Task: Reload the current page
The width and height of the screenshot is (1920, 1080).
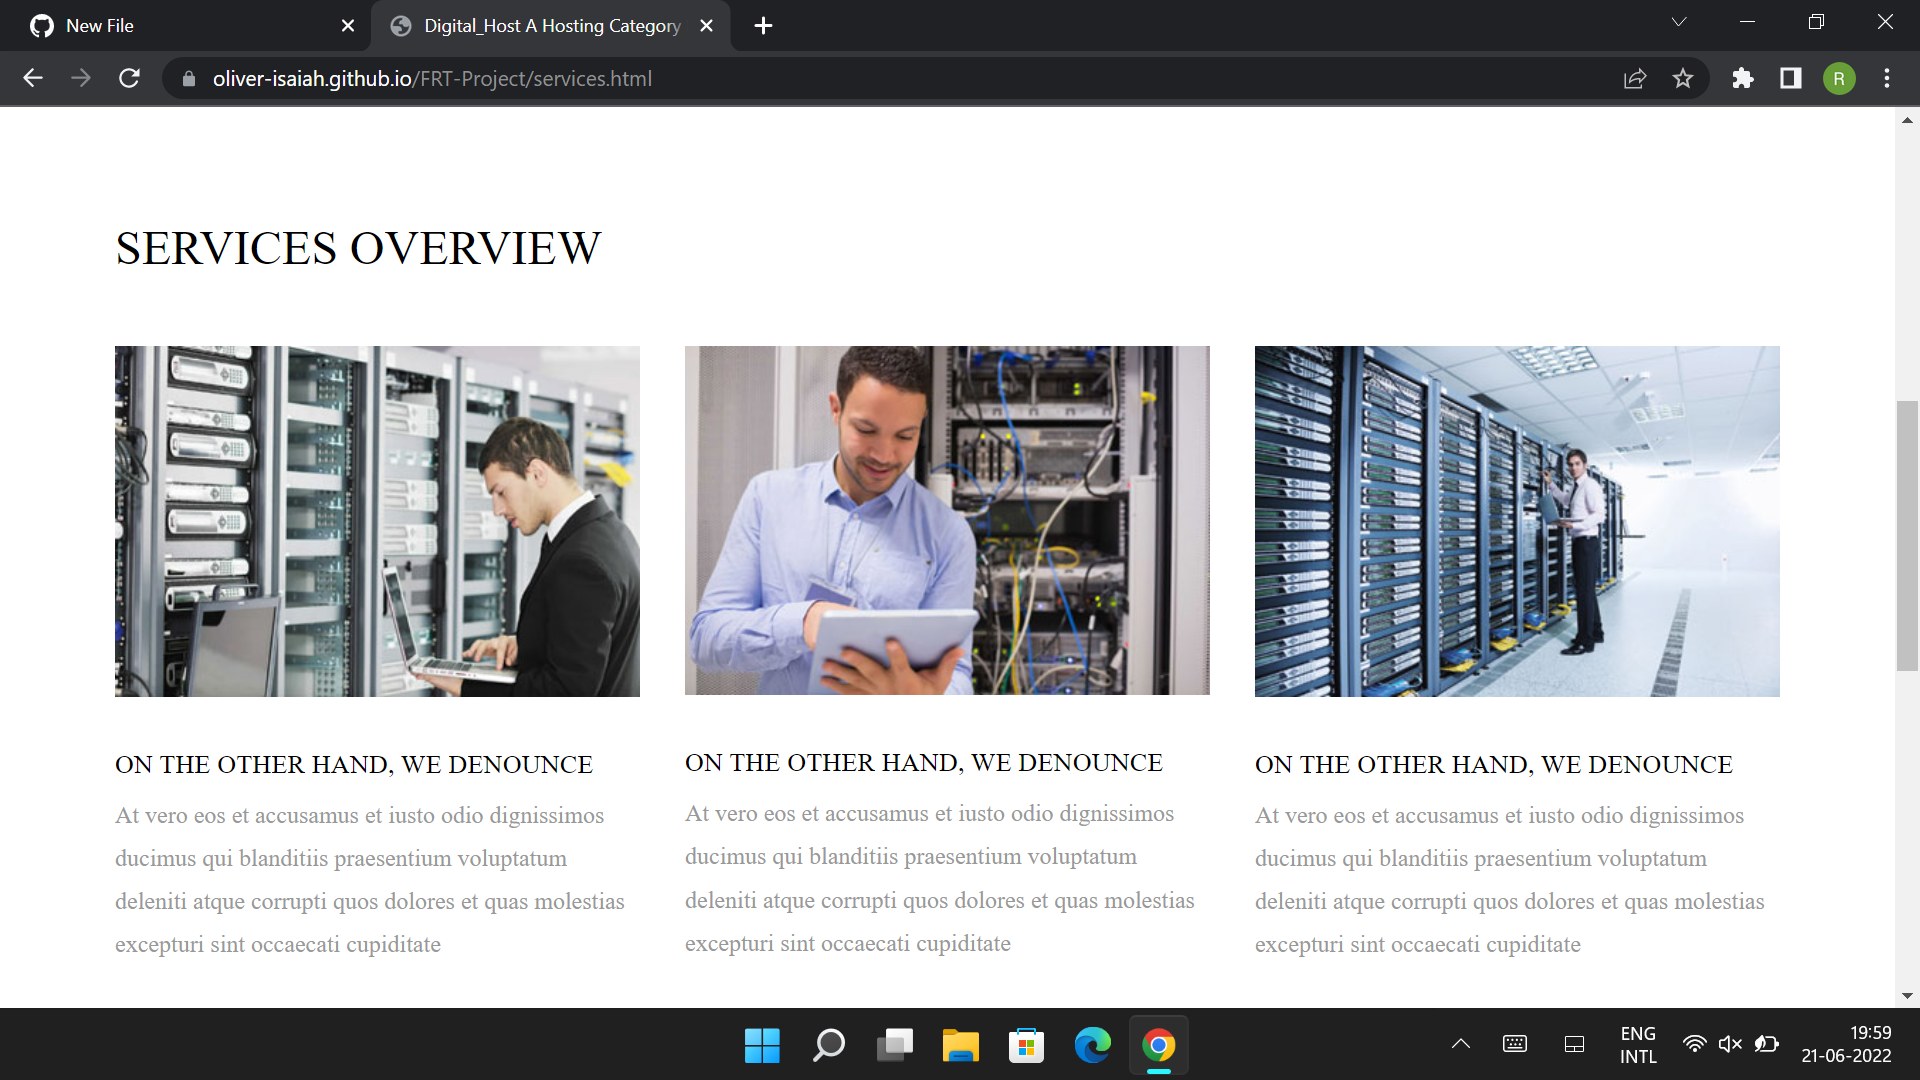Action: click(x=129, y=78)
